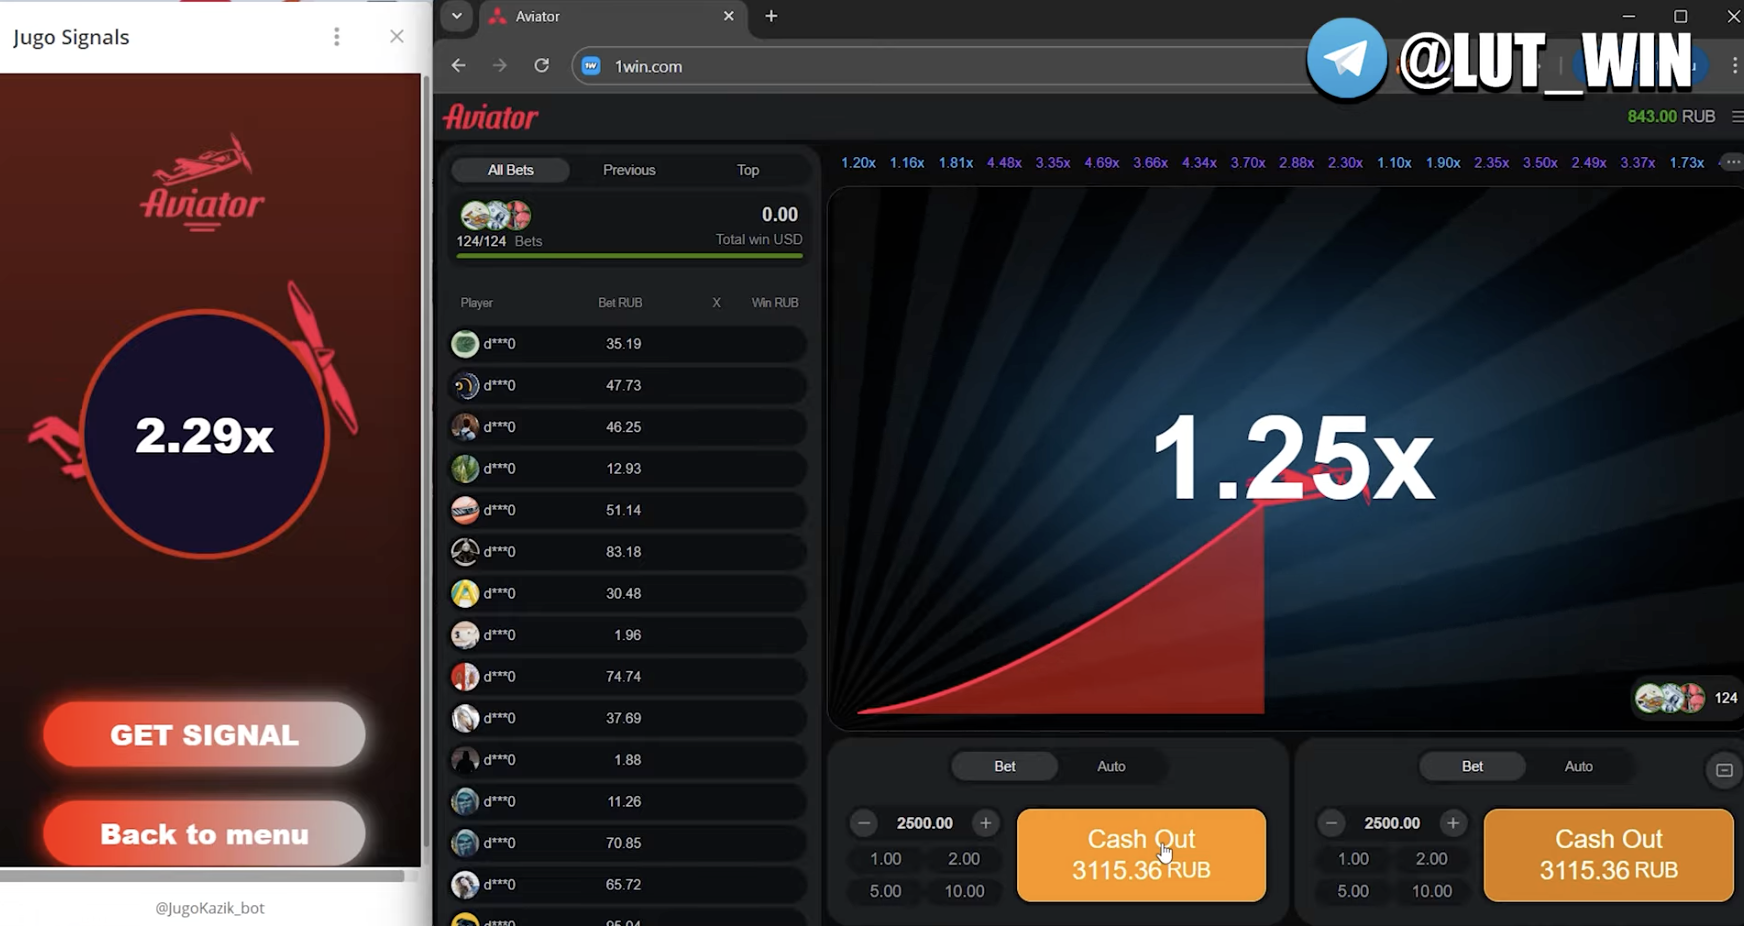Click the Back to menu button

204,834
